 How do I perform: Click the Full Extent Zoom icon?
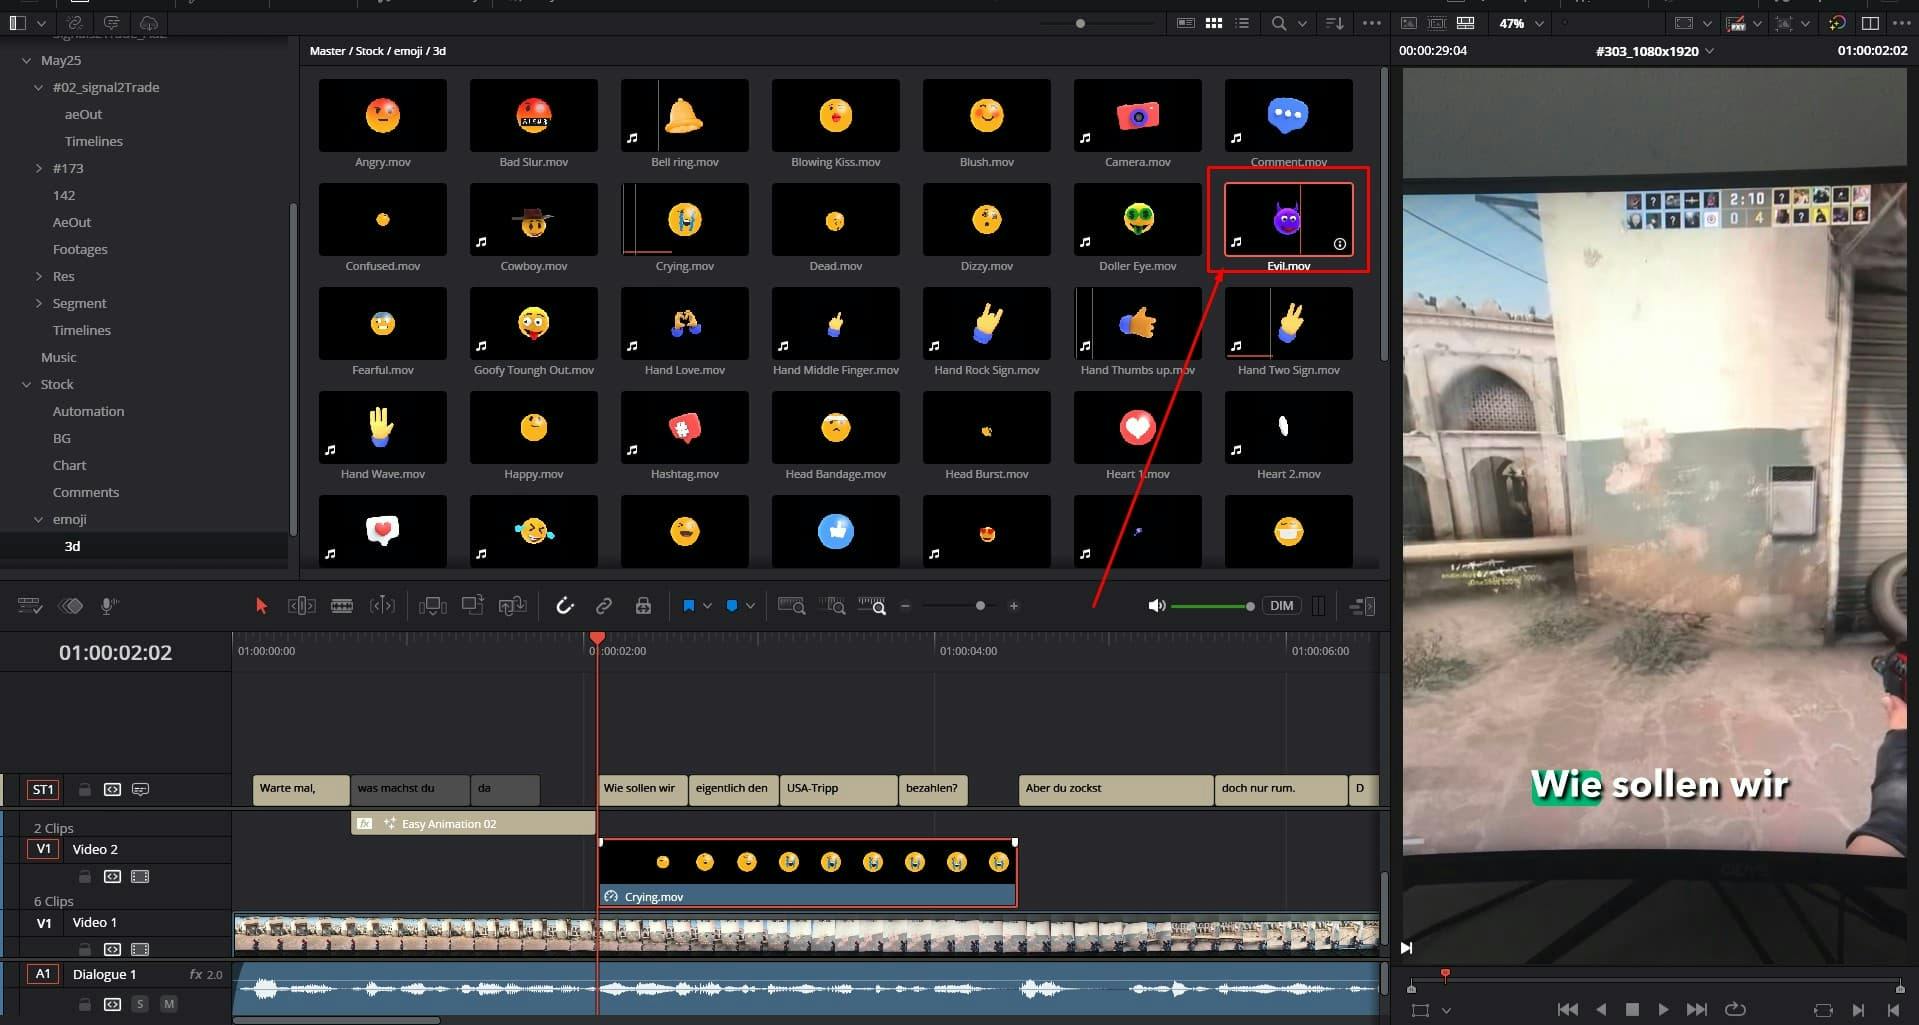click(x=792, y=606)
